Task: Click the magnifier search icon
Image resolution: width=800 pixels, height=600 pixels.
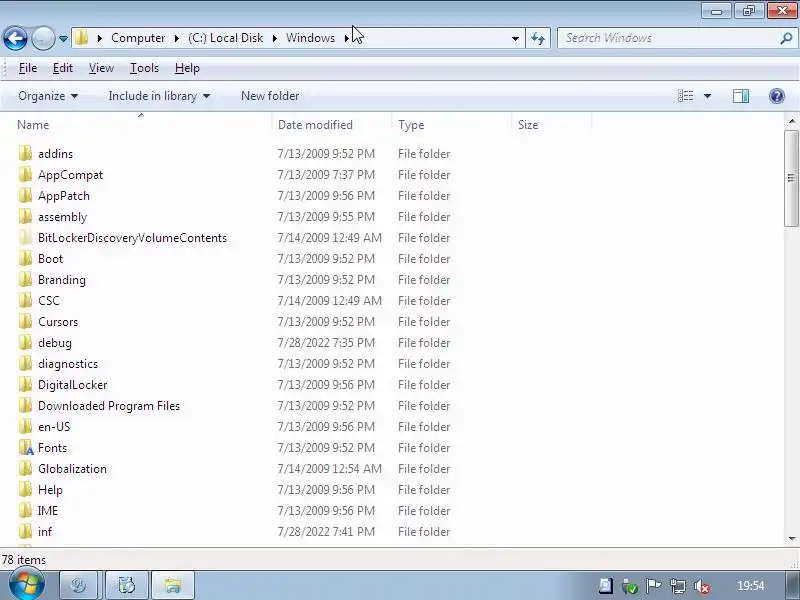Action: click(x=787, y=38)
